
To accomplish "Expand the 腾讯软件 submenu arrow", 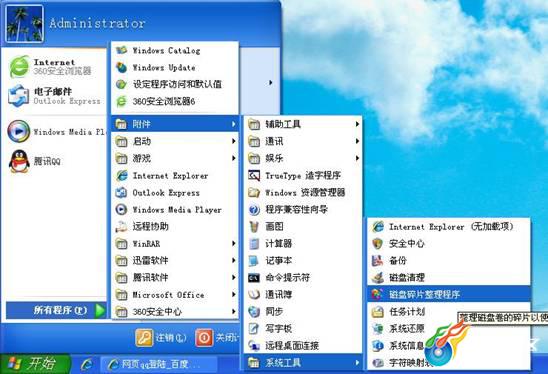I will pos(233,278).
